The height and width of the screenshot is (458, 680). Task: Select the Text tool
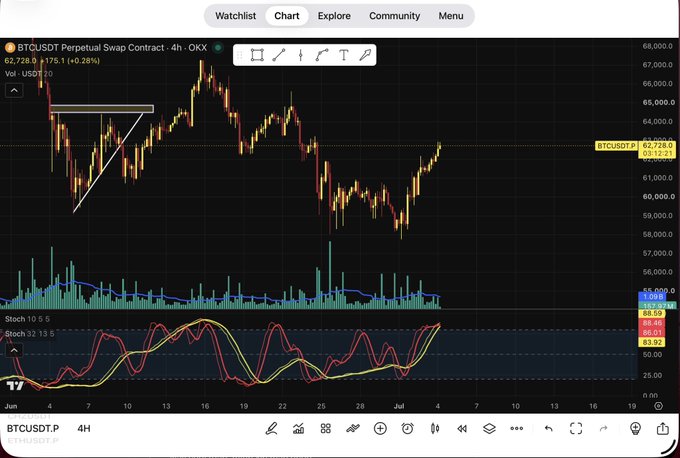click(x=343, y=55)
